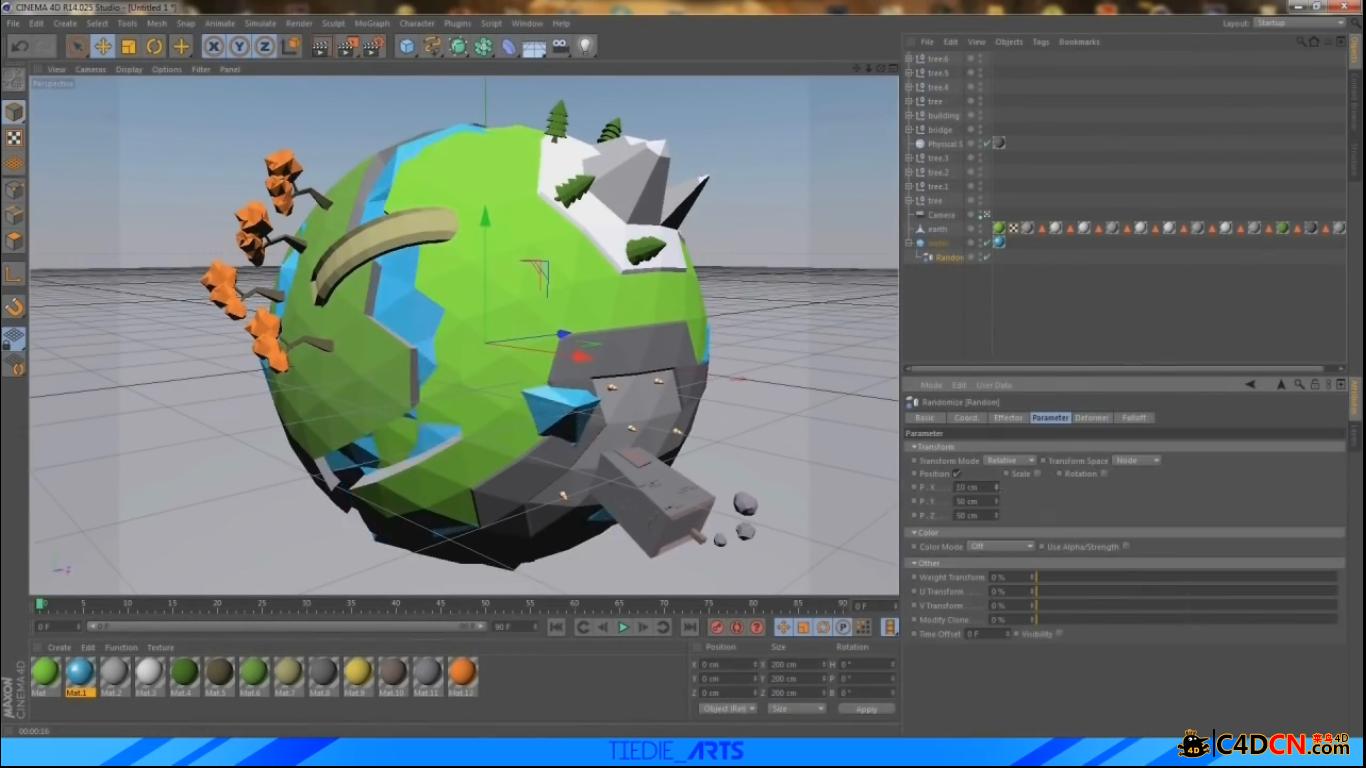Click the Play Forwards button
The width and height of the screenshot is (1366, 768).
pyautogui.click(x=623, y=627)
